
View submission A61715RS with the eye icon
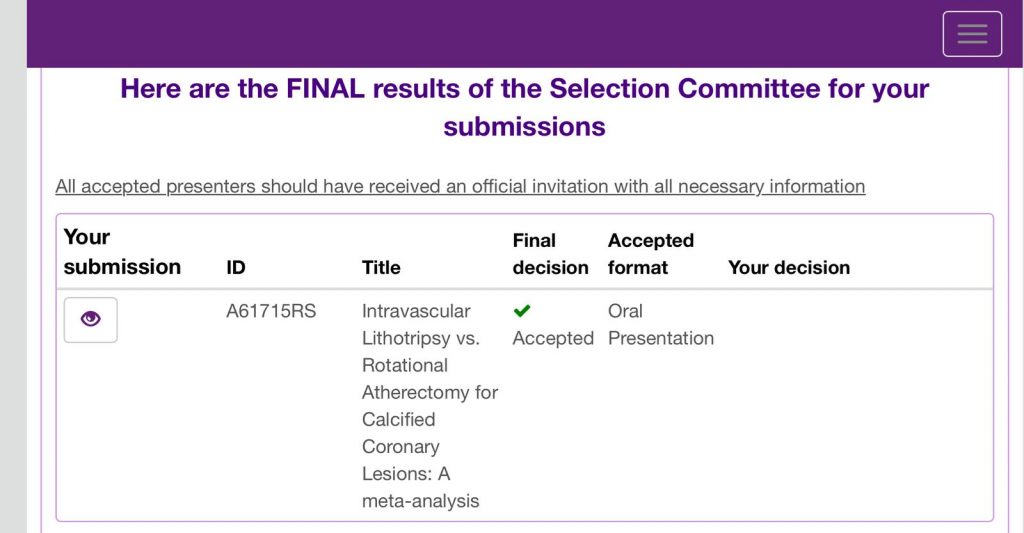pyautogui.click(x=91, y=320)
